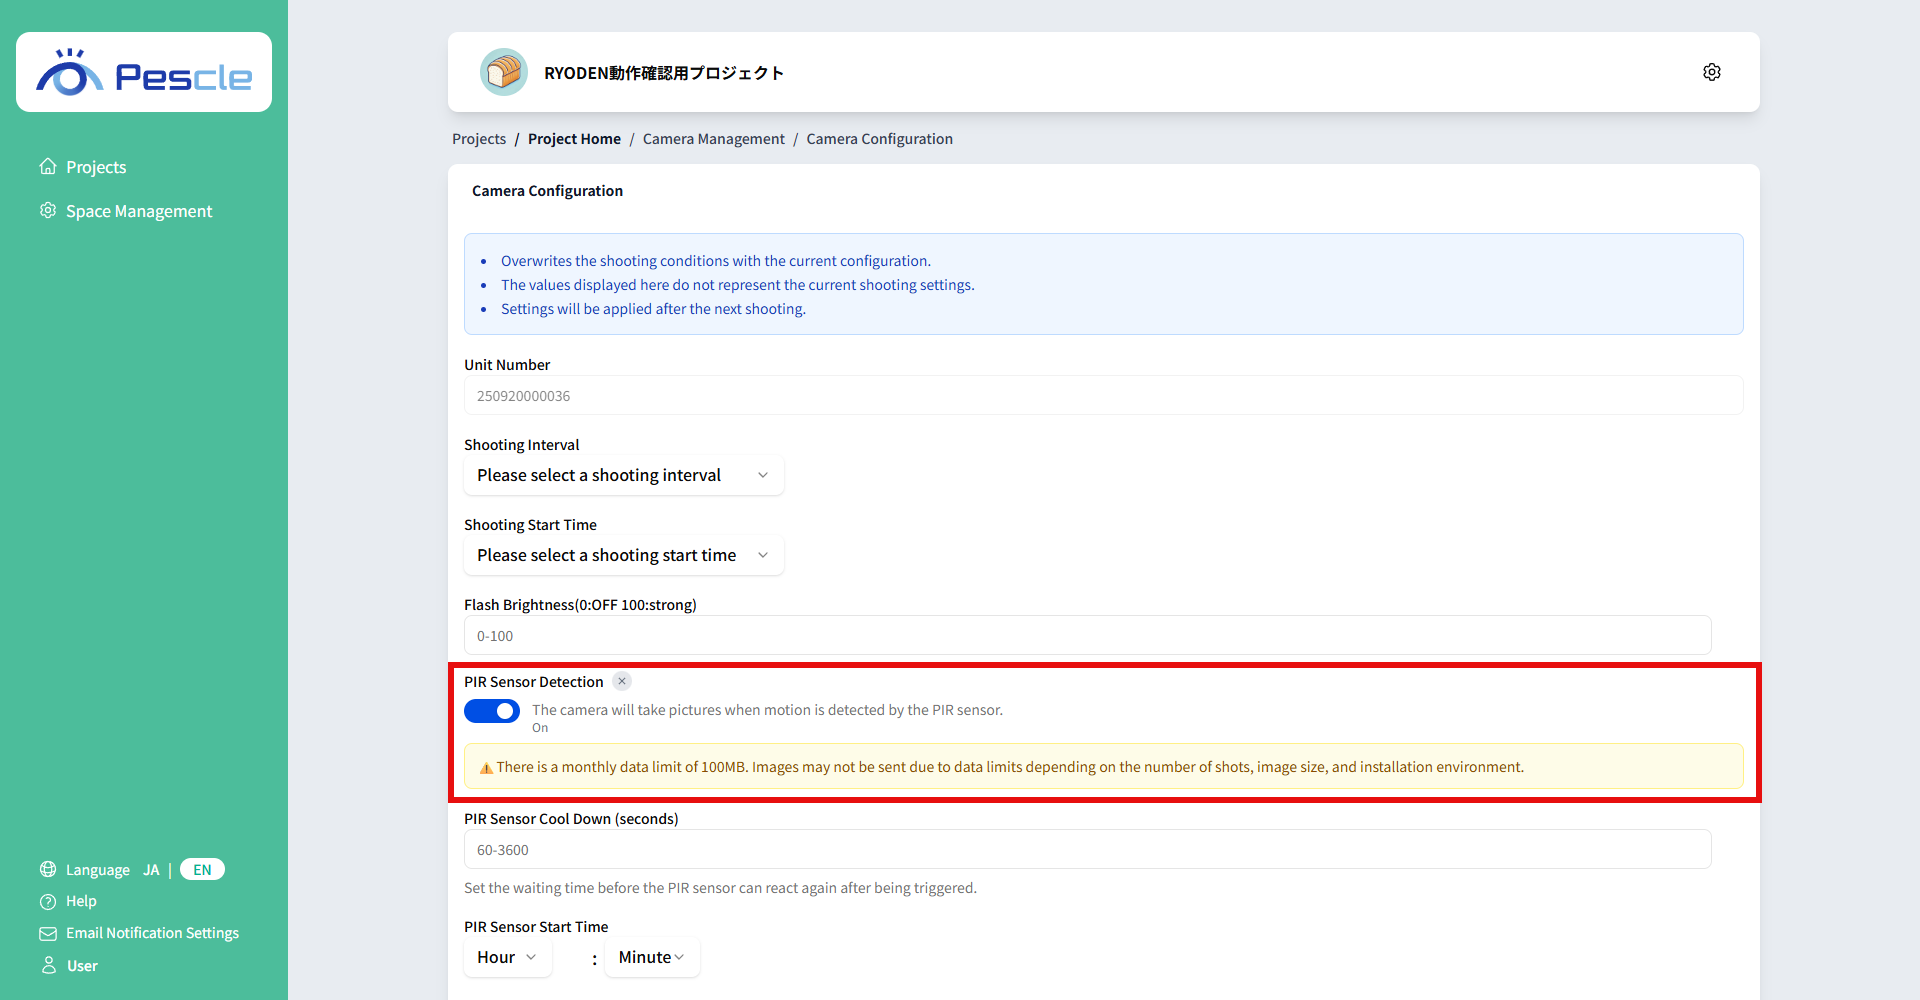The height and width of the screenshot is (1000, 1920).
Task: Open the shooting start time dropdown
Action: (624, 555)
